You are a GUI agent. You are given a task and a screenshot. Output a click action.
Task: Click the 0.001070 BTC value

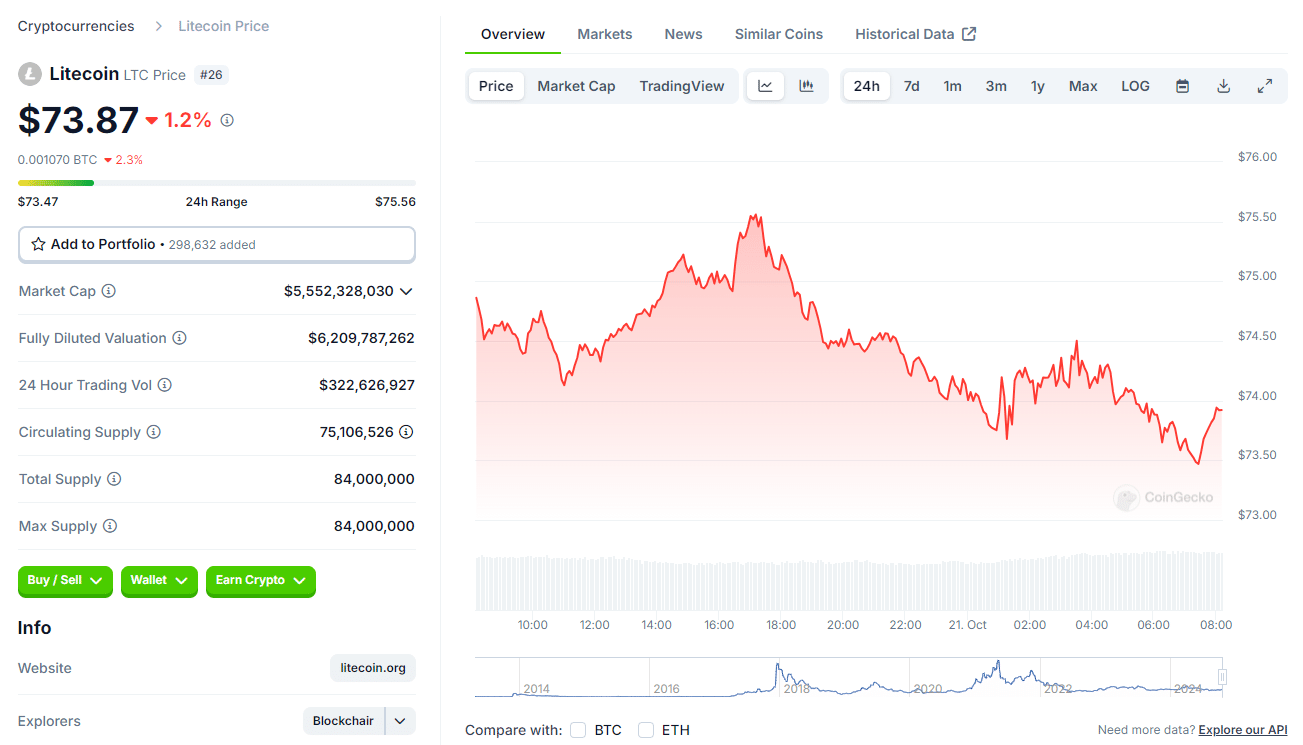[x=58, y=159]
